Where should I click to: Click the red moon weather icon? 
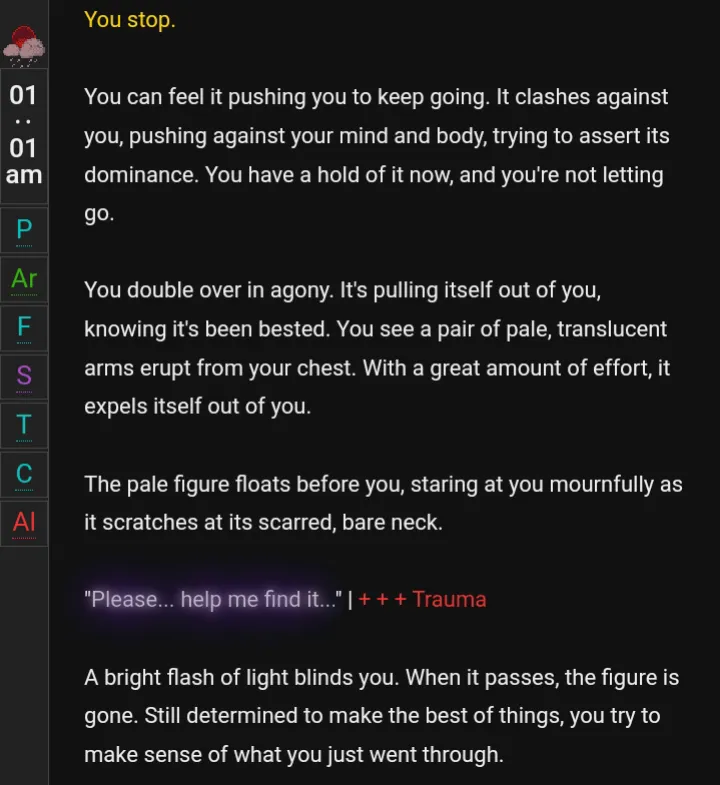tap(24, 41)
